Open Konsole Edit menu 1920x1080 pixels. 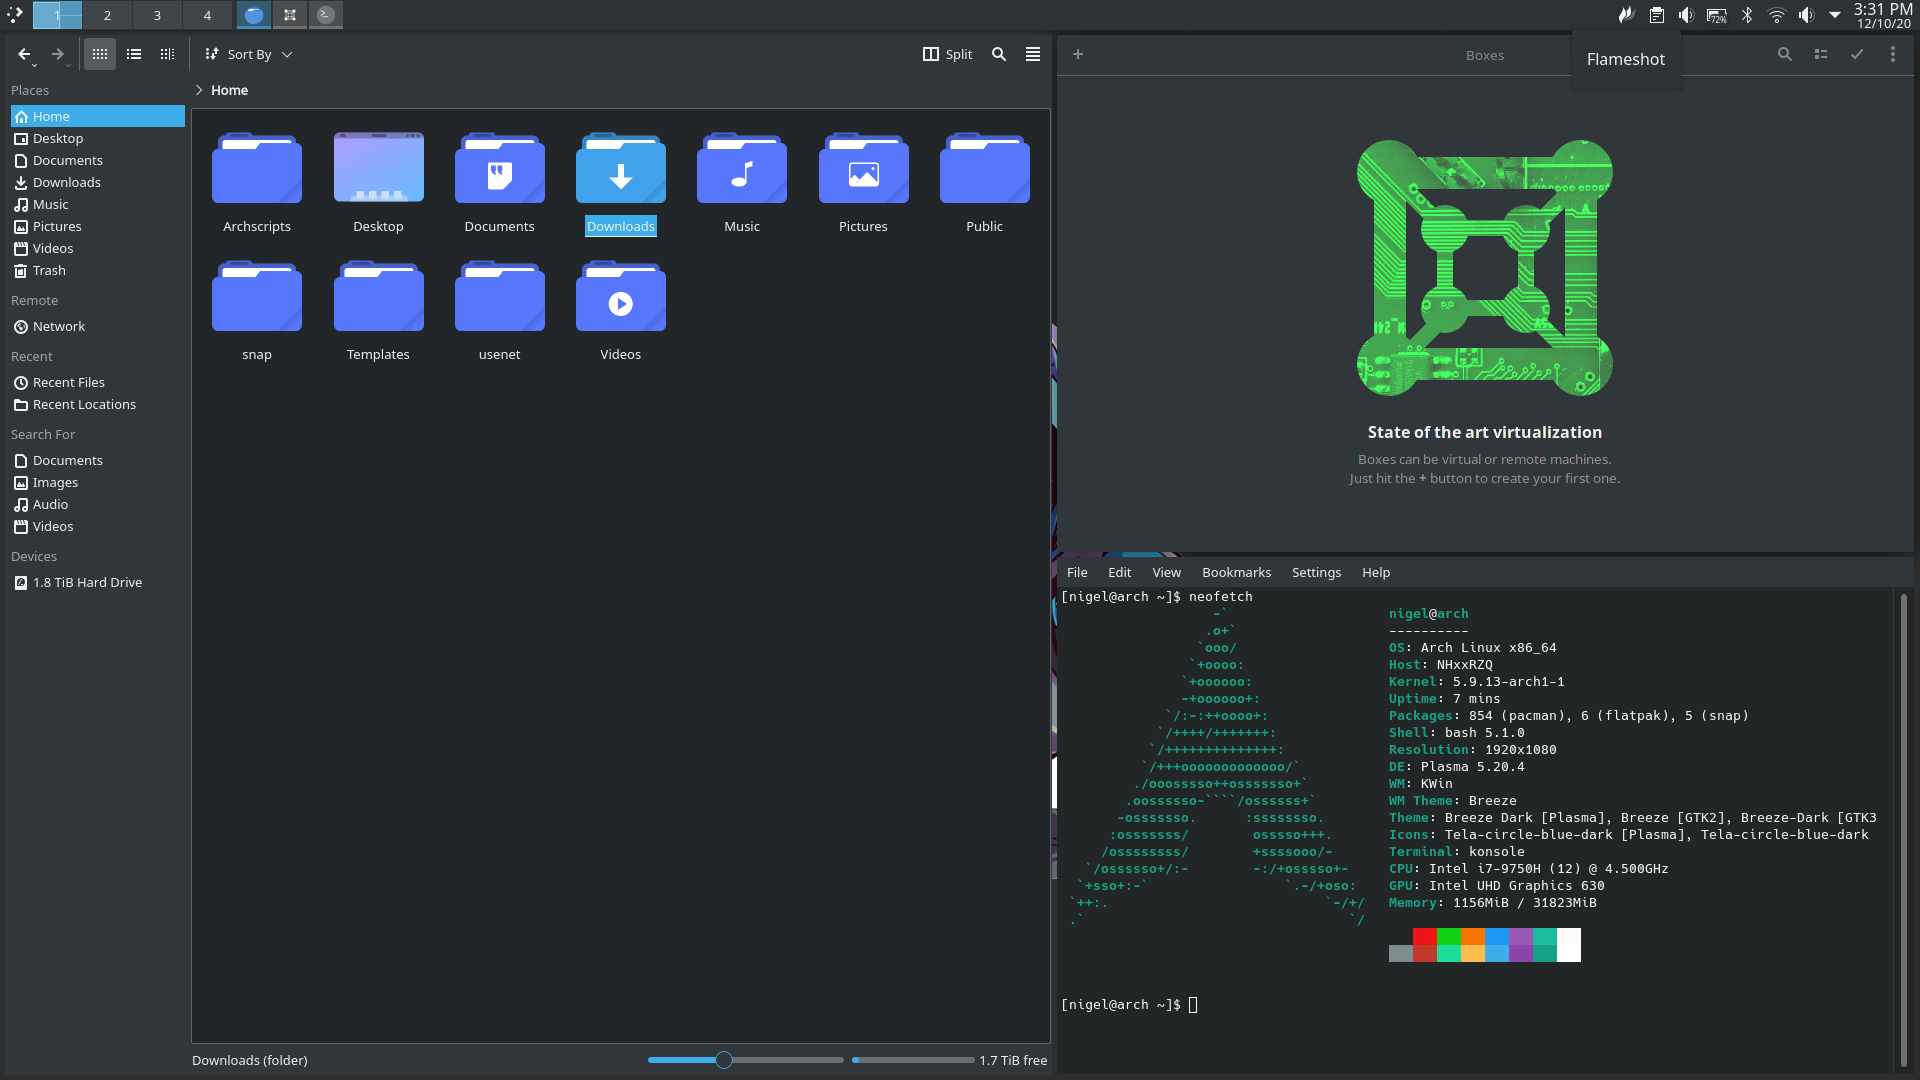point(1119,572)
